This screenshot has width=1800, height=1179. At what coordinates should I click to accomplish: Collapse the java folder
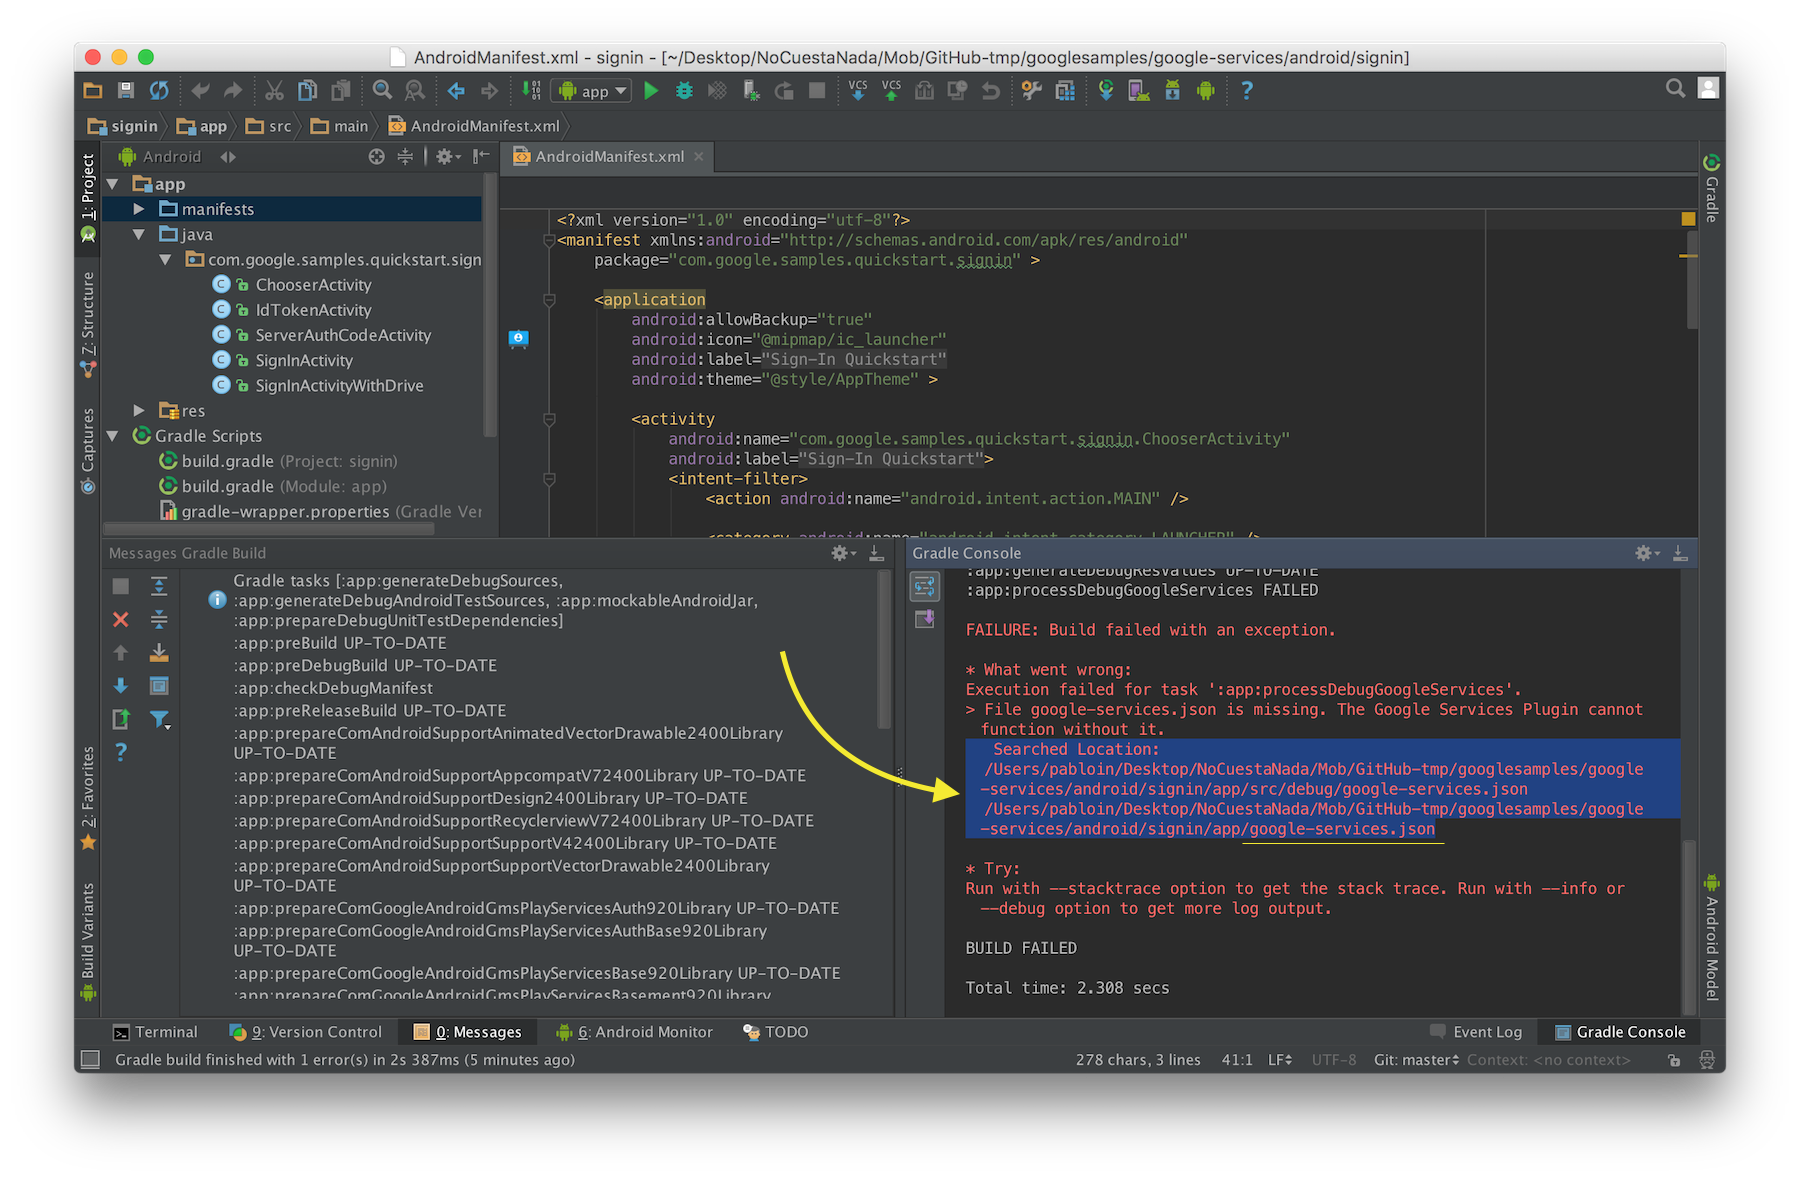tap(139, 234)
